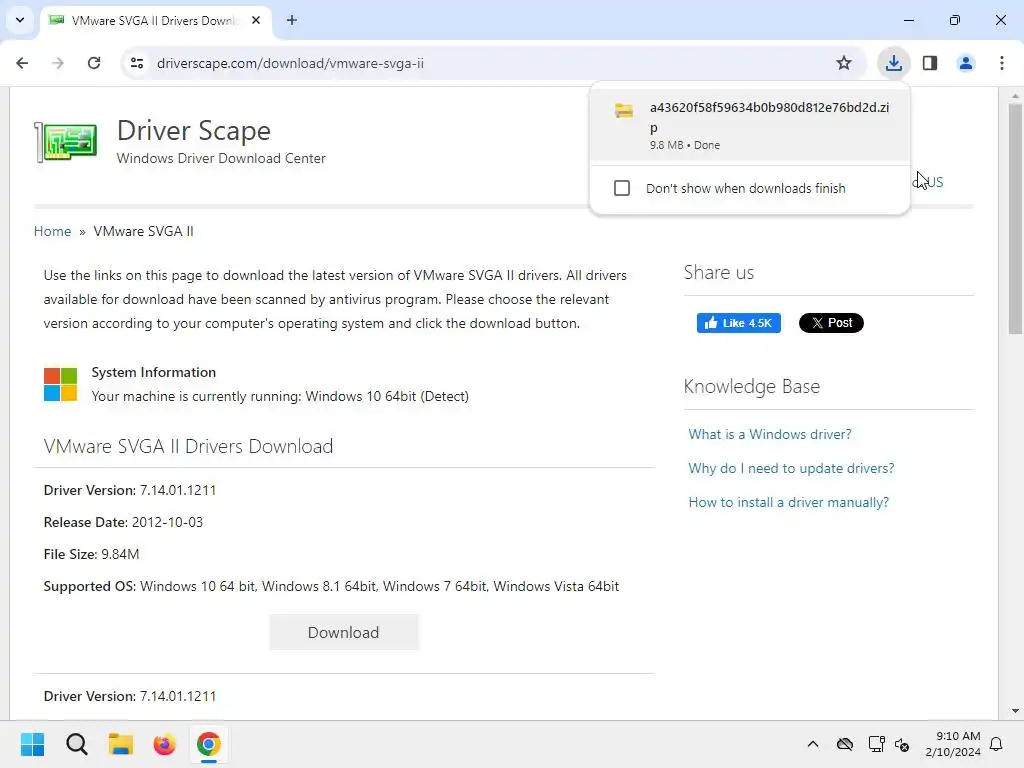Screen dimensions: 1024x768
Task: Click scrollbar down arrow
Action: click(1016, 711)
